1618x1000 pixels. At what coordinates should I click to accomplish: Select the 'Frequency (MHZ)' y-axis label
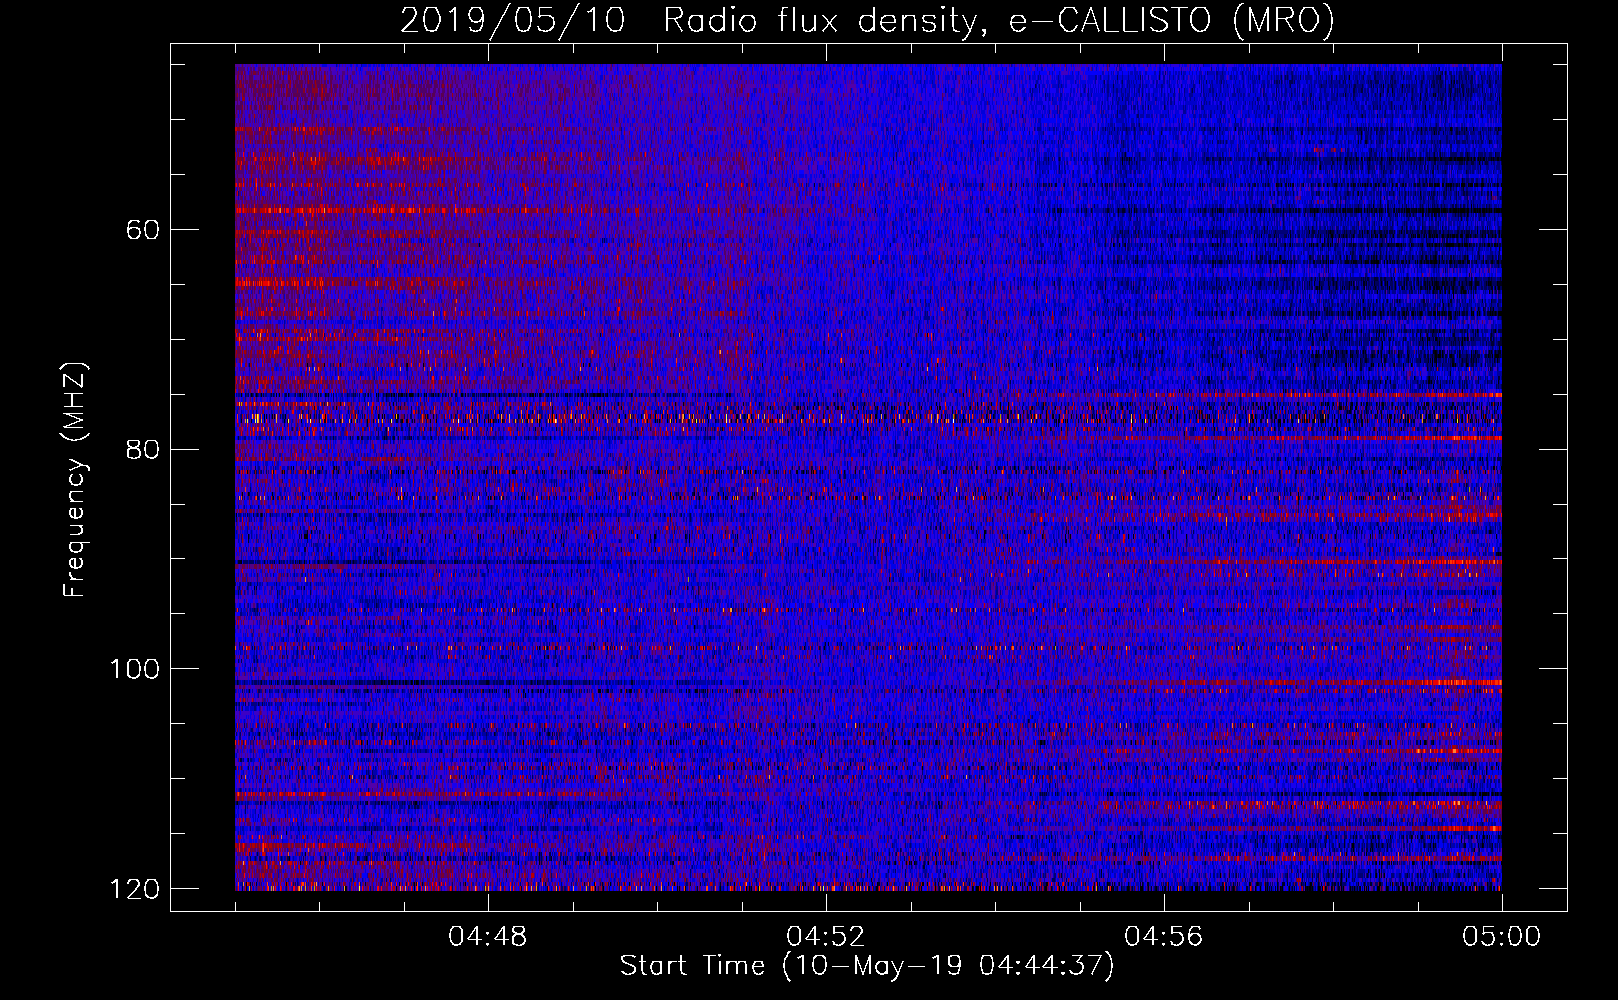coord(74,479)
